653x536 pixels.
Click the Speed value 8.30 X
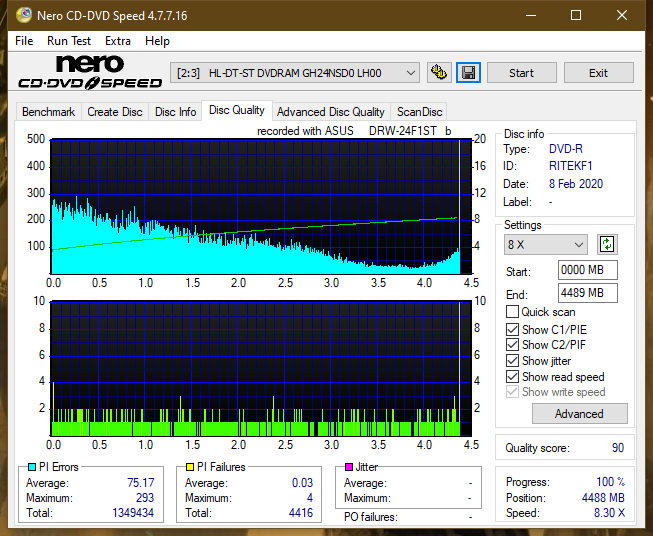point(609,513)
